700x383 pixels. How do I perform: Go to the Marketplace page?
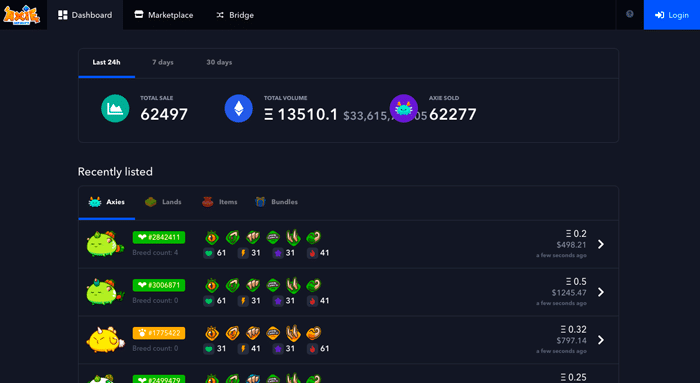[x=163, y=15]
